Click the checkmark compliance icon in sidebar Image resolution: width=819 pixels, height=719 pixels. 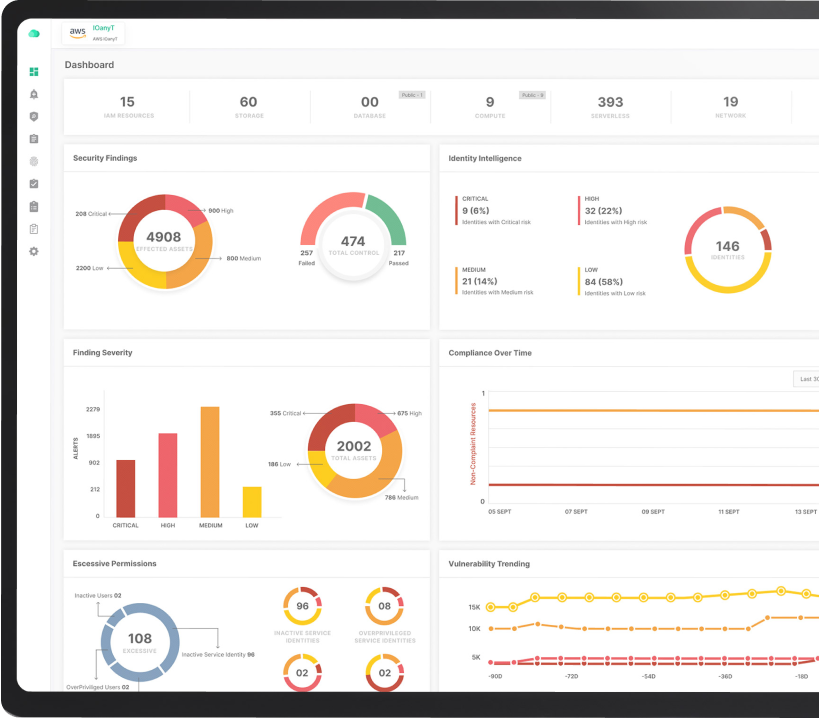[x=34, y=184]
